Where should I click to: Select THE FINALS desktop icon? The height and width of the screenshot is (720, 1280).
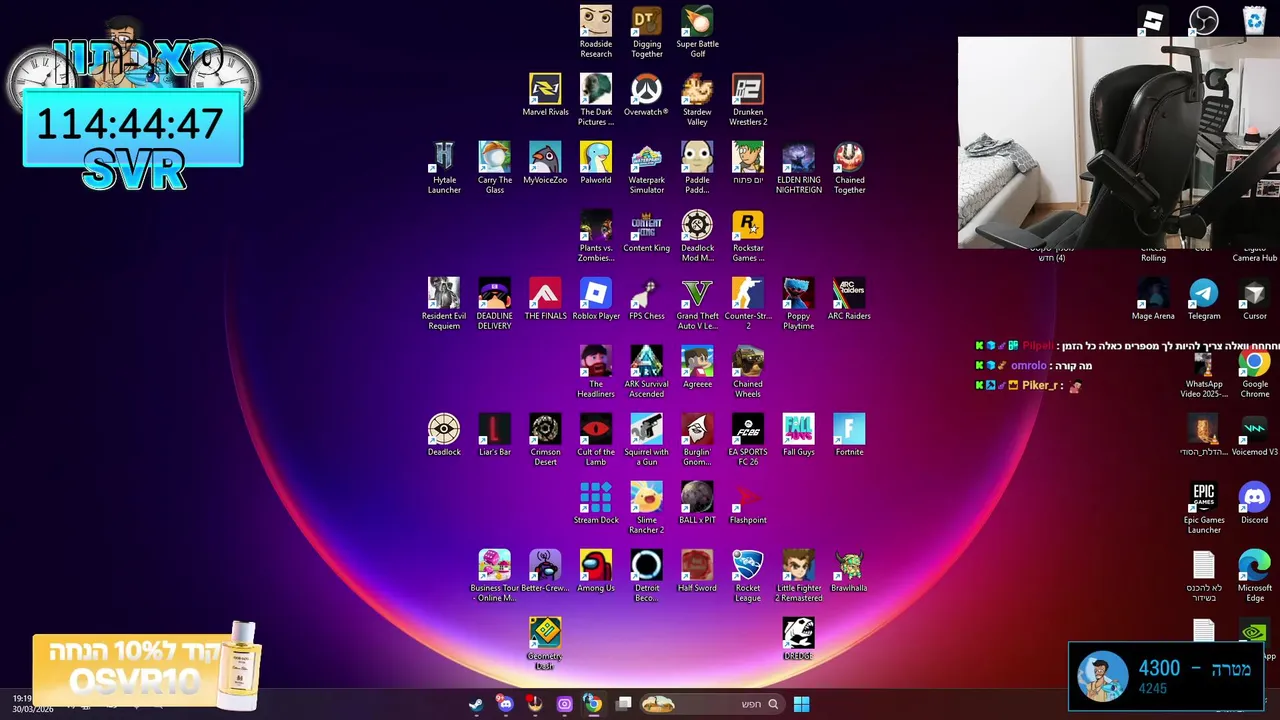[545, 293]
